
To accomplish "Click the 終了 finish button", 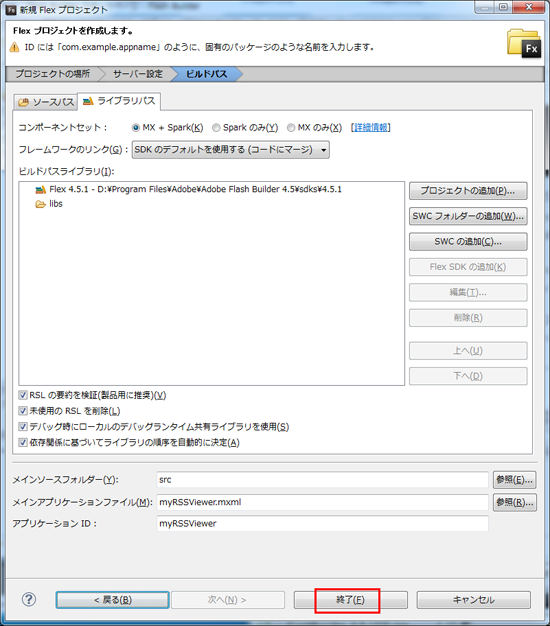I will (x=350, y=600).
